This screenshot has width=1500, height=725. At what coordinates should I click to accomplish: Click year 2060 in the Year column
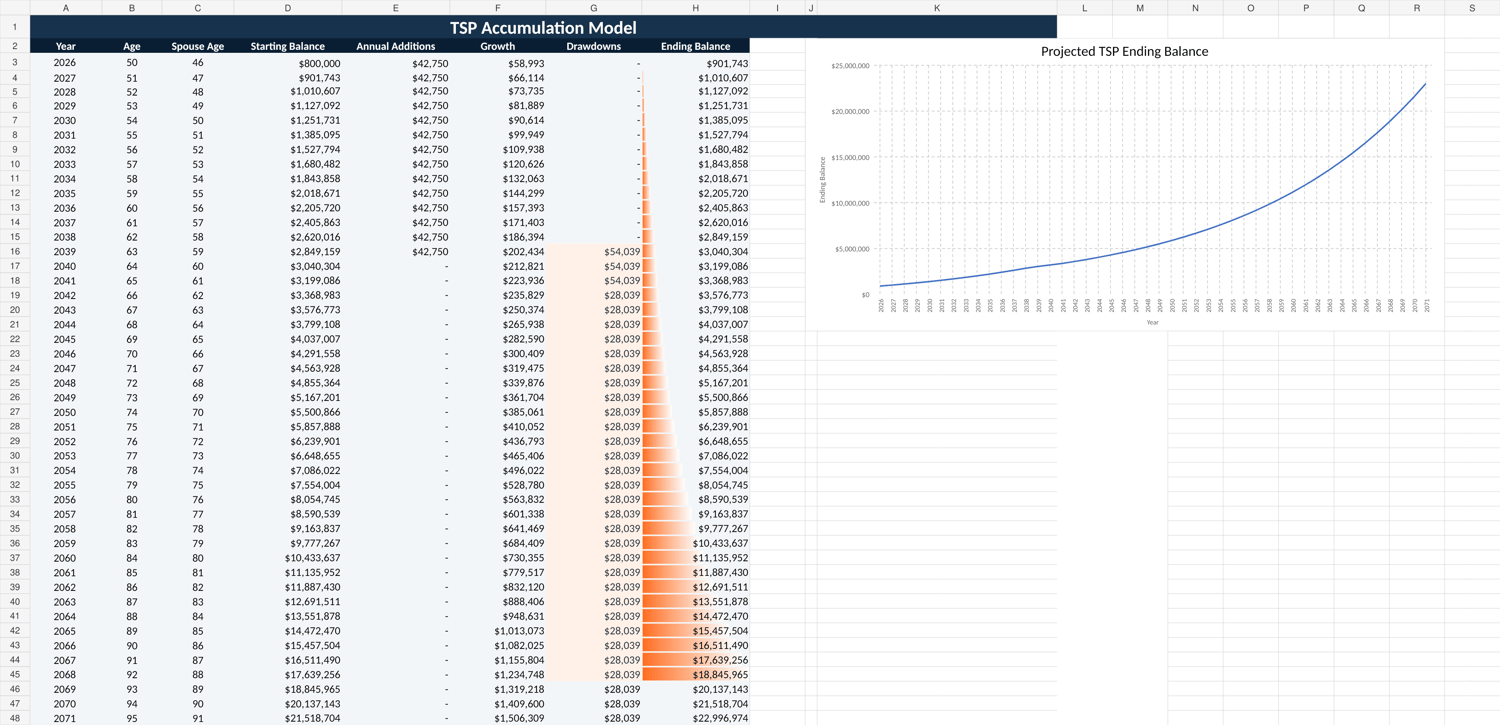coord(66,558)
